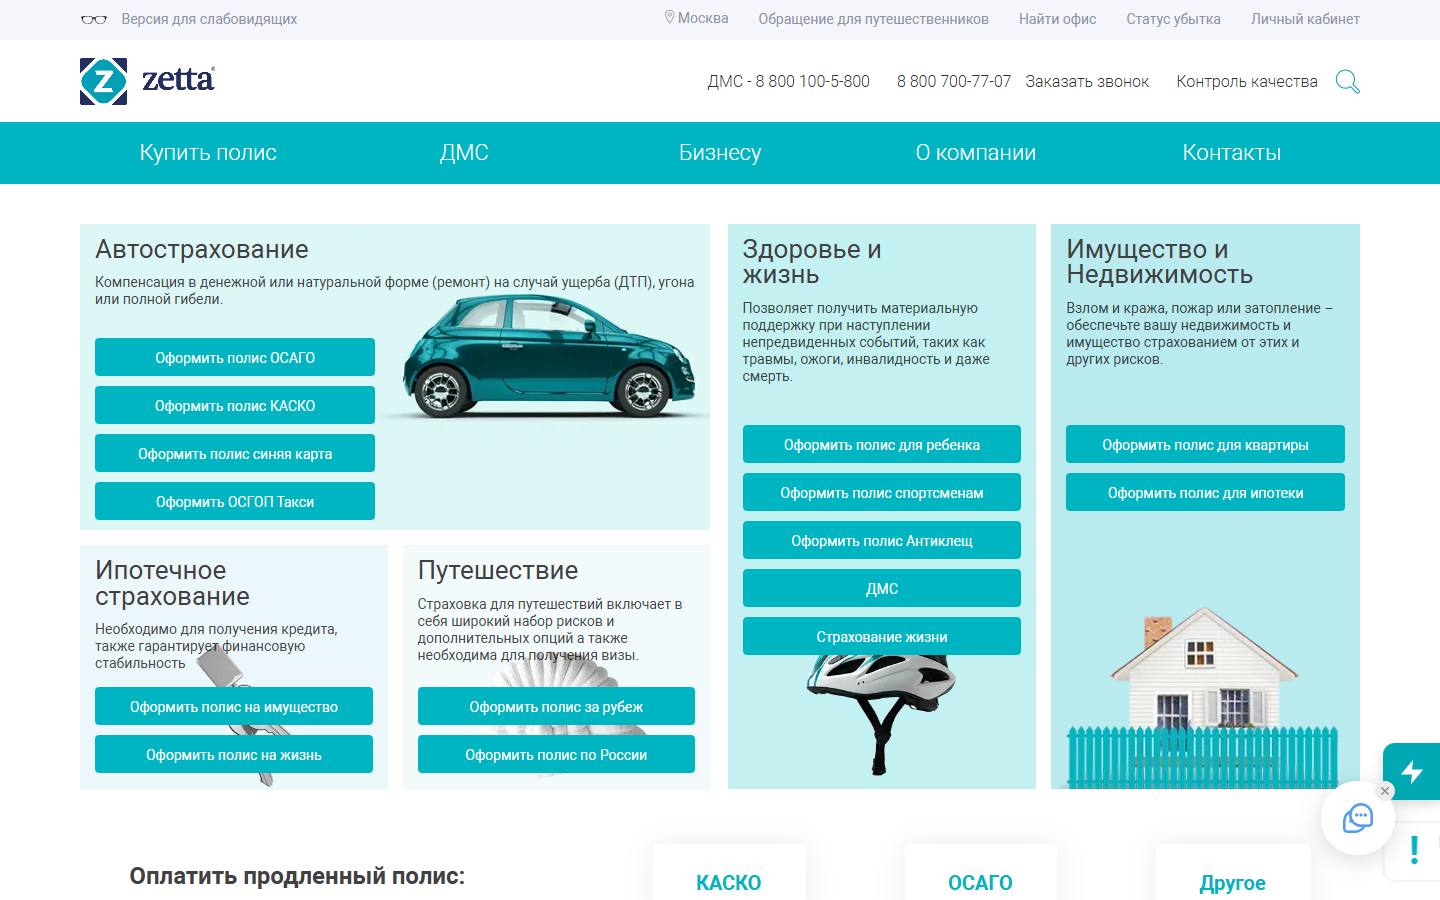Open Контроль качества link
This screenshot has width=1440, height=900.
1247,82
